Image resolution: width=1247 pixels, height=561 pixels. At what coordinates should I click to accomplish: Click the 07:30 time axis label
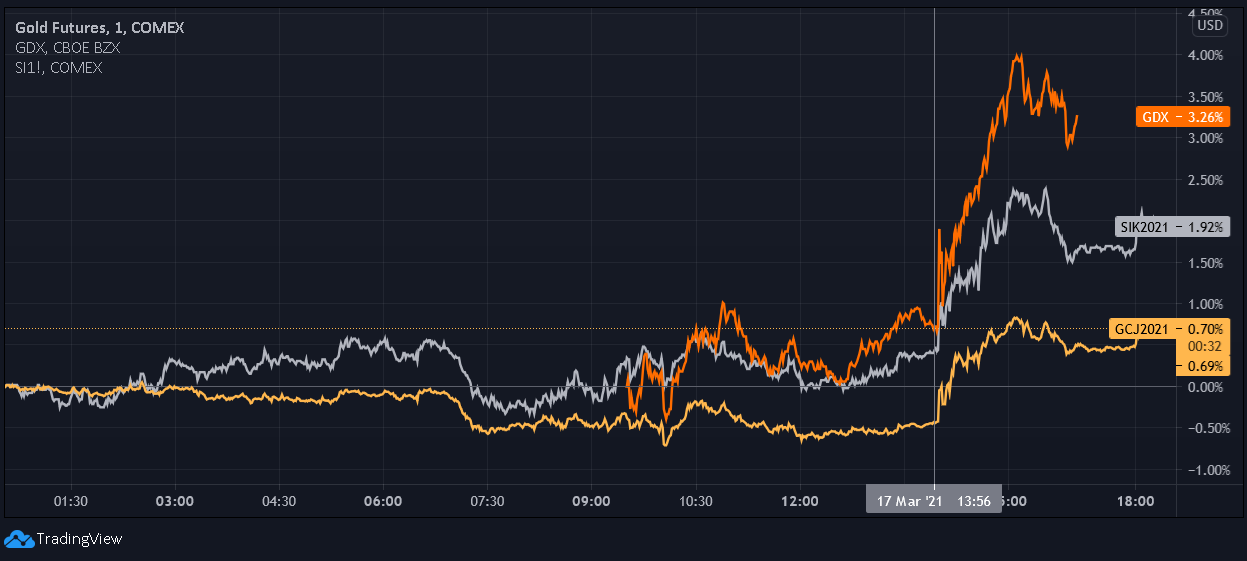click(488, 500)
